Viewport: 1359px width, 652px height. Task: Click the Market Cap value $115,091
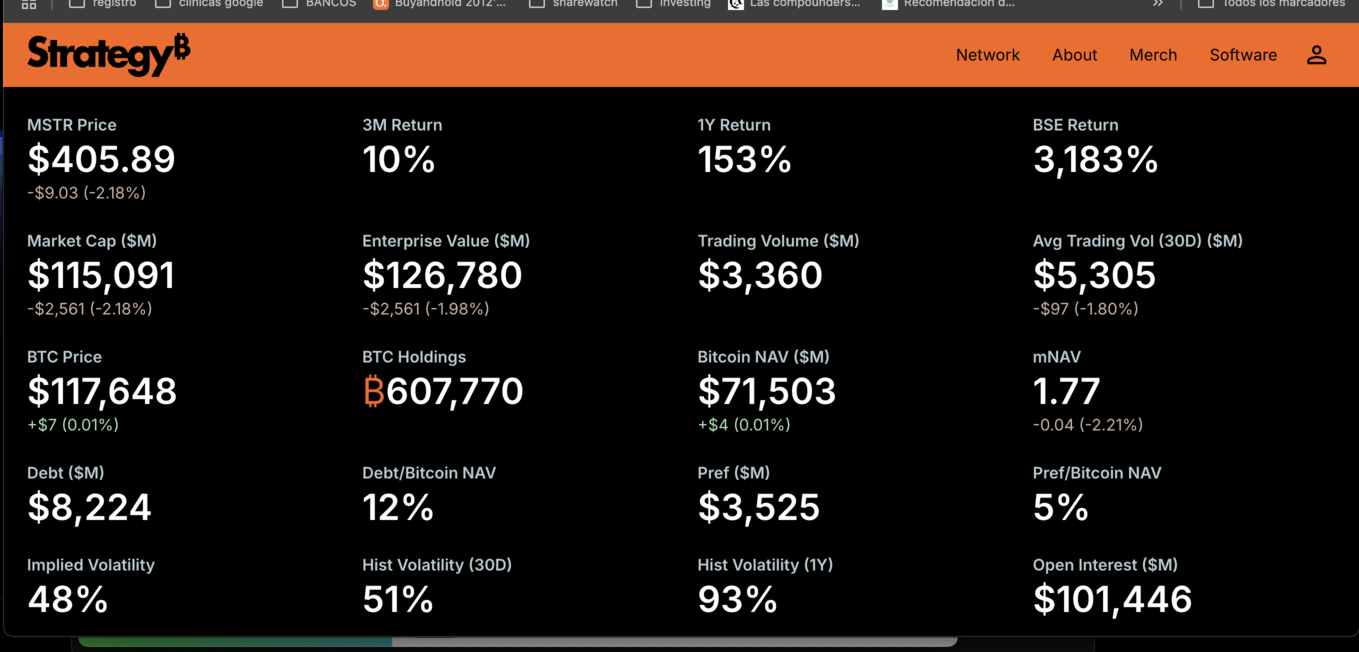(101, 275)
